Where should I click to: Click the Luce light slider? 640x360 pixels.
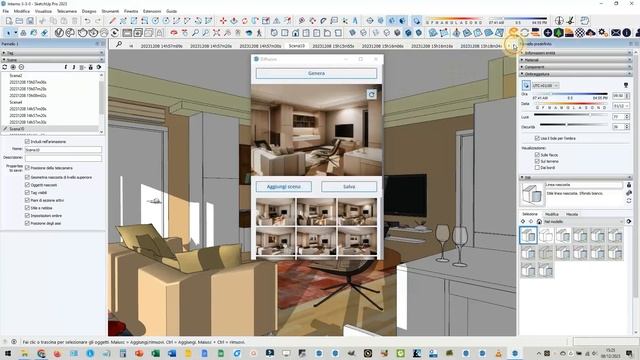point(571,115)
